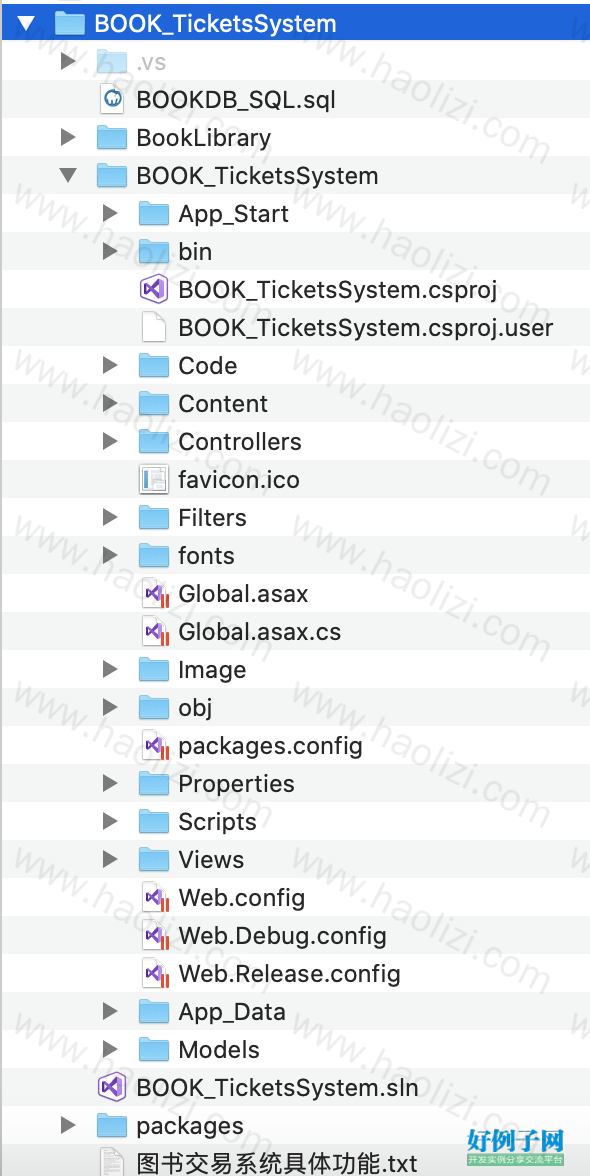Image resolution: width=590 pixels, height=1176 pixels.
Task: Expand the BookLibrary folder
Action: tap(68, 137)
